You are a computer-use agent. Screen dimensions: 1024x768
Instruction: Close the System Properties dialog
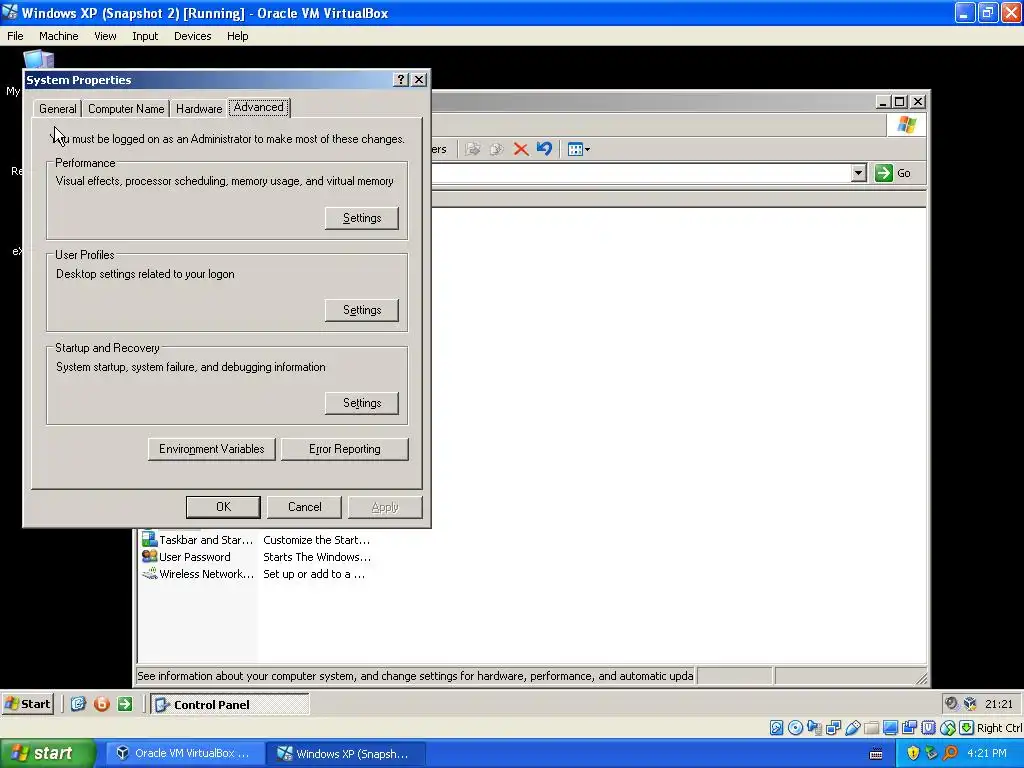(419, 80)
